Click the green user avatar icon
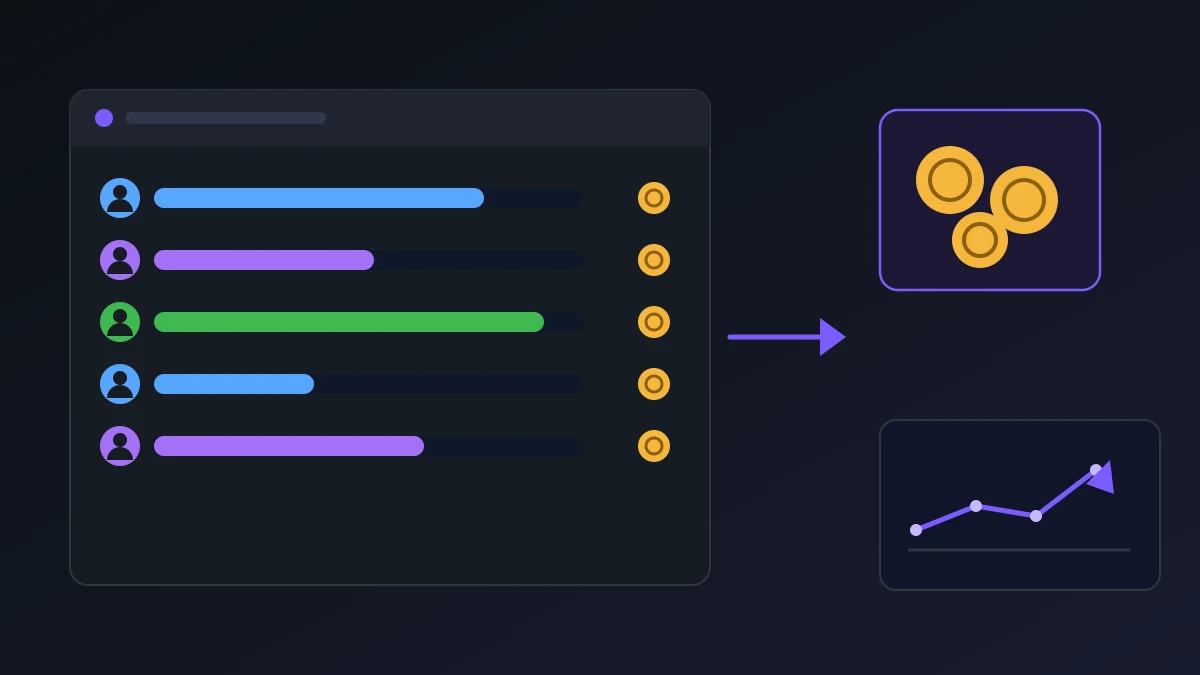1200x675 pixels. coord(120,322)
